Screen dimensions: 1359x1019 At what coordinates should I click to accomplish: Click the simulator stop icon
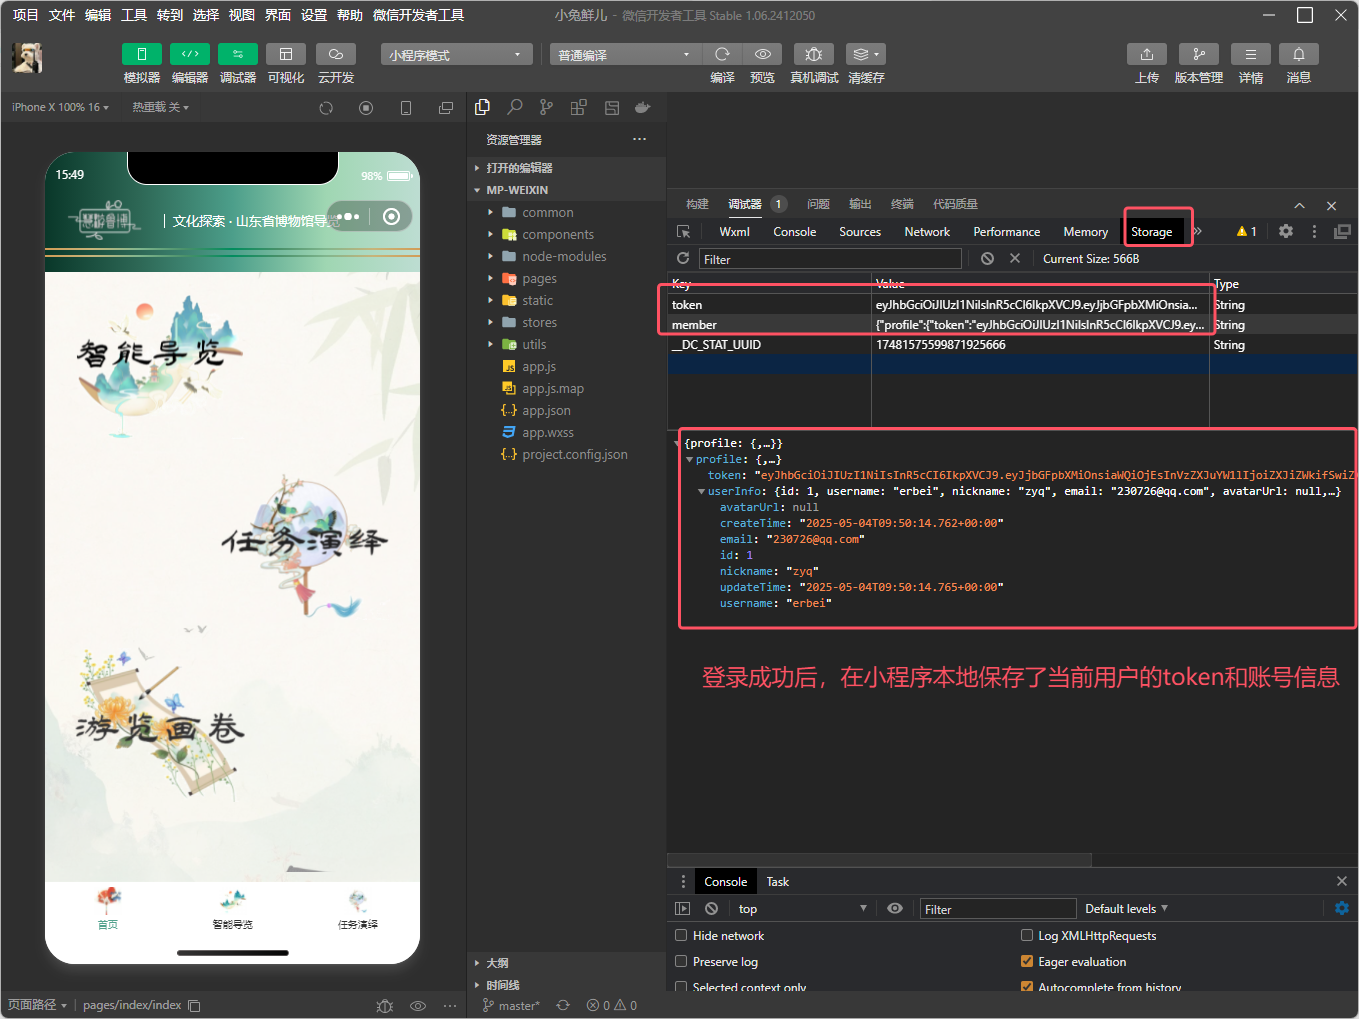pyautogui.click(x=366, y=108)
